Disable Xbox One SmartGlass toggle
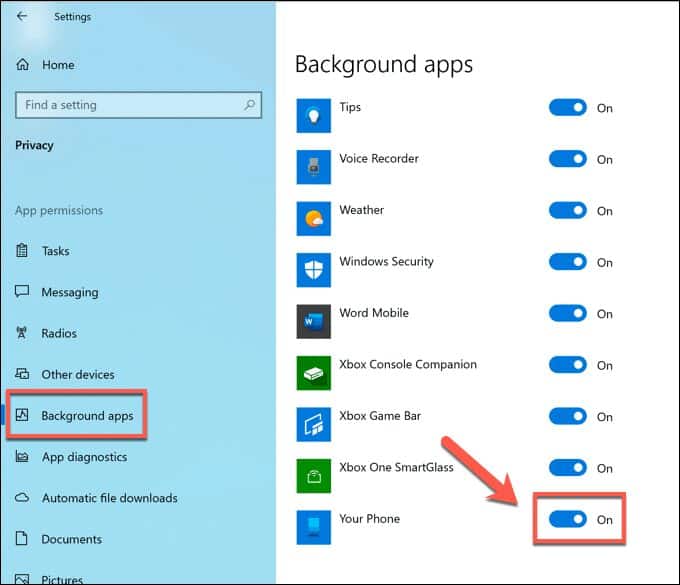680x585 pixels. click(568, 467)
